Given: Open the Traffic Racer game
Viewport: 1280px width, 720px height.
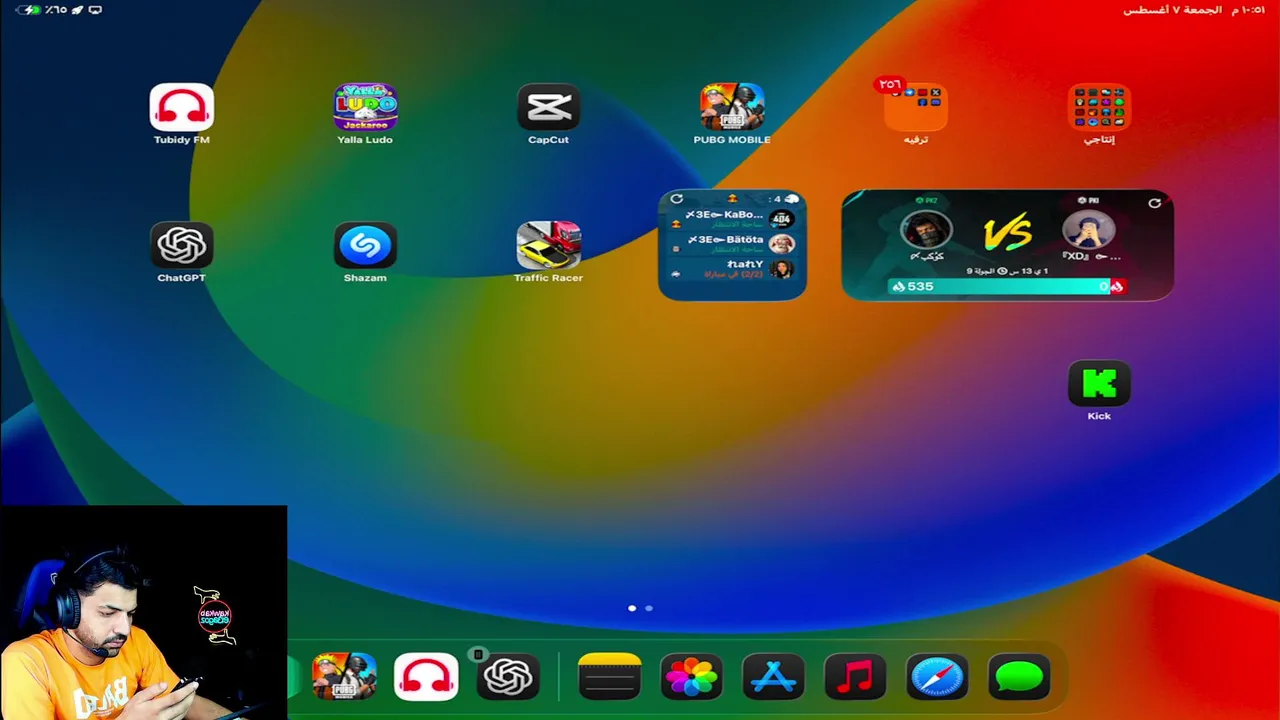Looking at the screenshot, I should (x=548, y=245).
